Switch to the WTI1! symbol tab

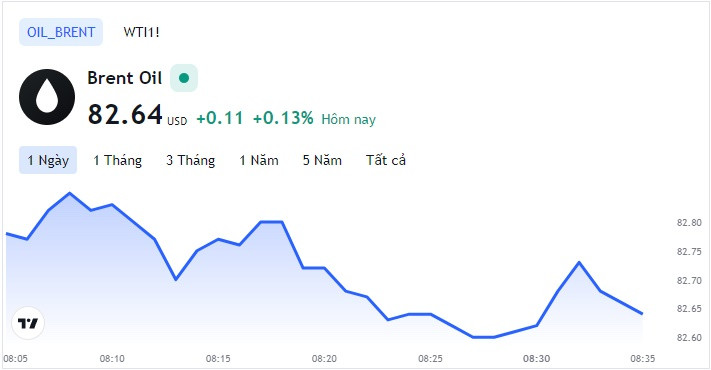[x=141, y=32]
